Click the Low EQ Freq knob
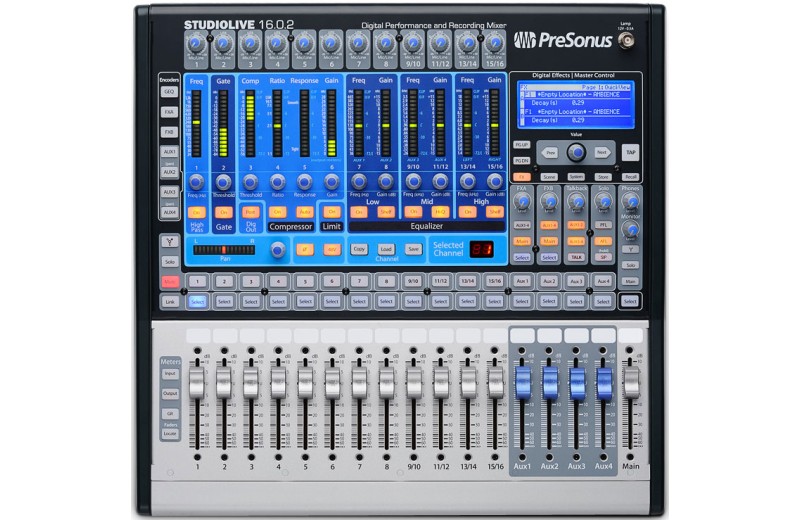800x520 pixels. [x=359, y=182]
